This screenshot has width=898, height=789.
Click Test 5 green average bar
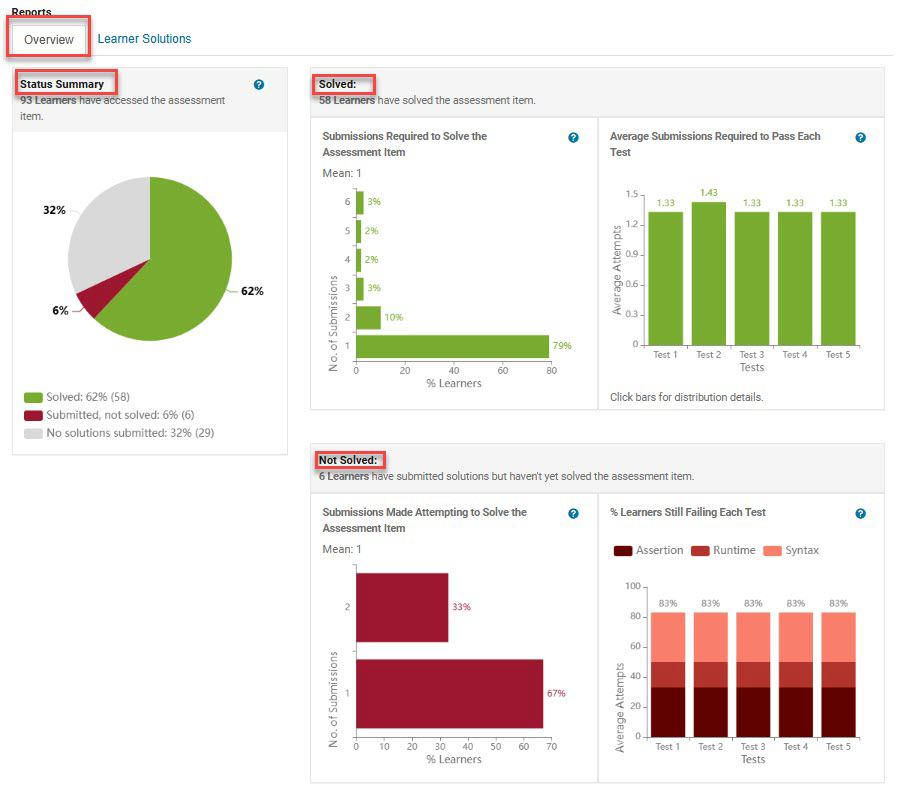838,278
